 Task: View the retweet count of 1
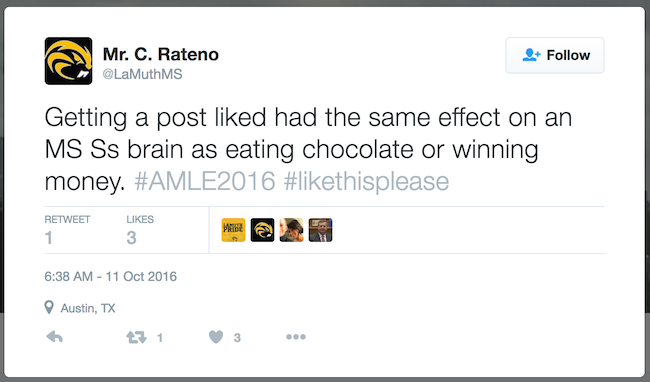(x=67, y=230)
